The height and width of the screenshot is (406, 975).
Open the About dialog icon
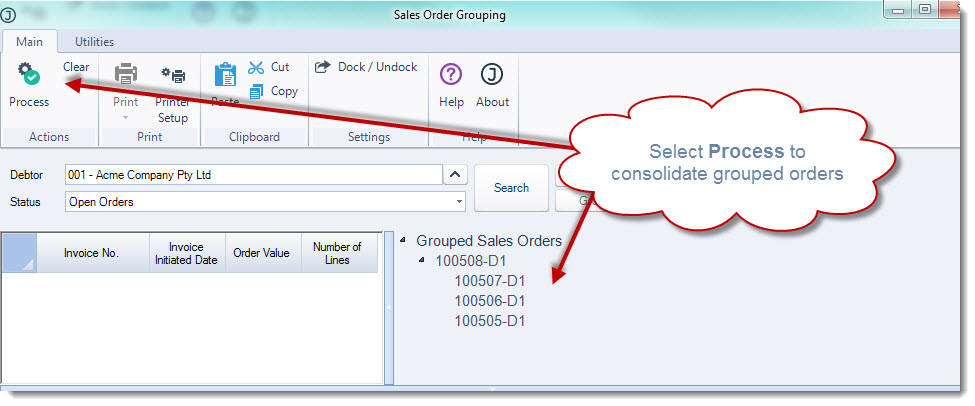pos(492,75)
